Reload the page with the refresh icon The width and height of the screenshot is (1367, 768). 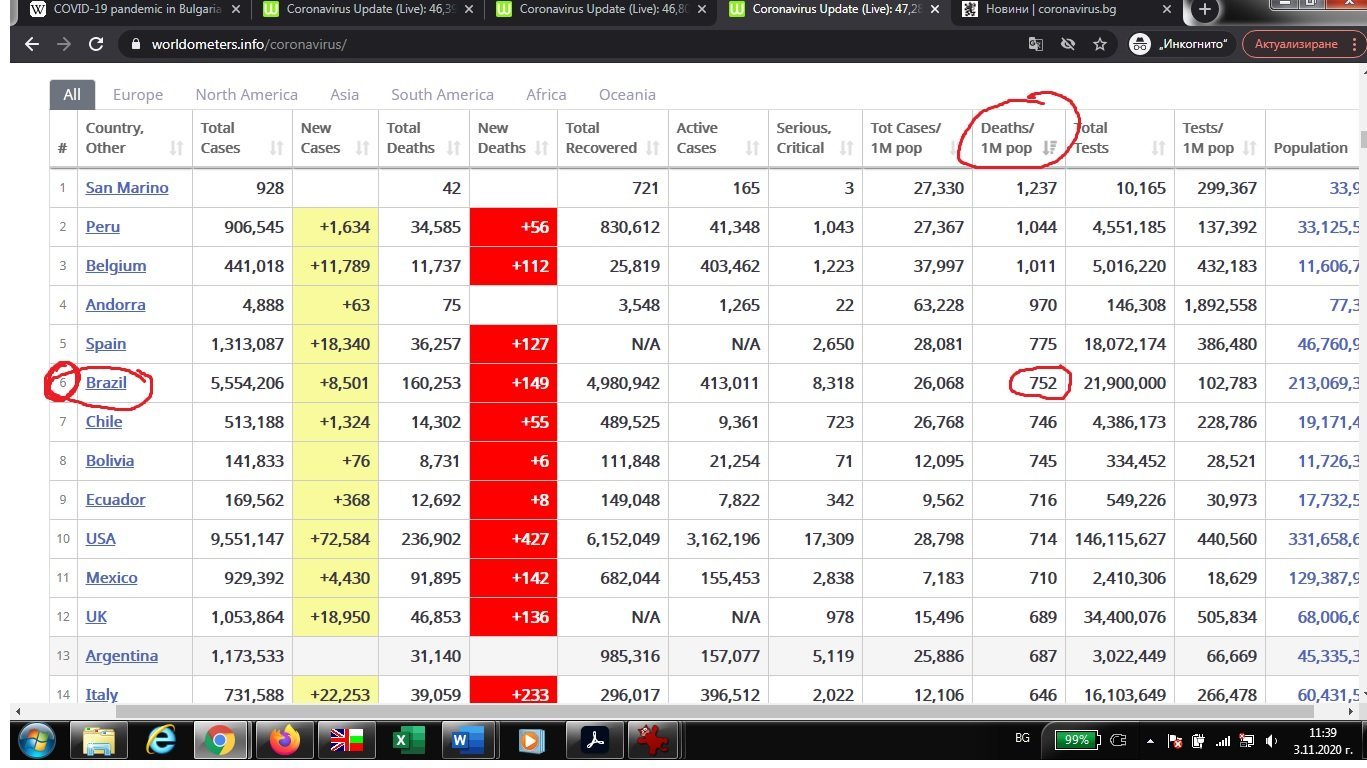tap(96, 44)
